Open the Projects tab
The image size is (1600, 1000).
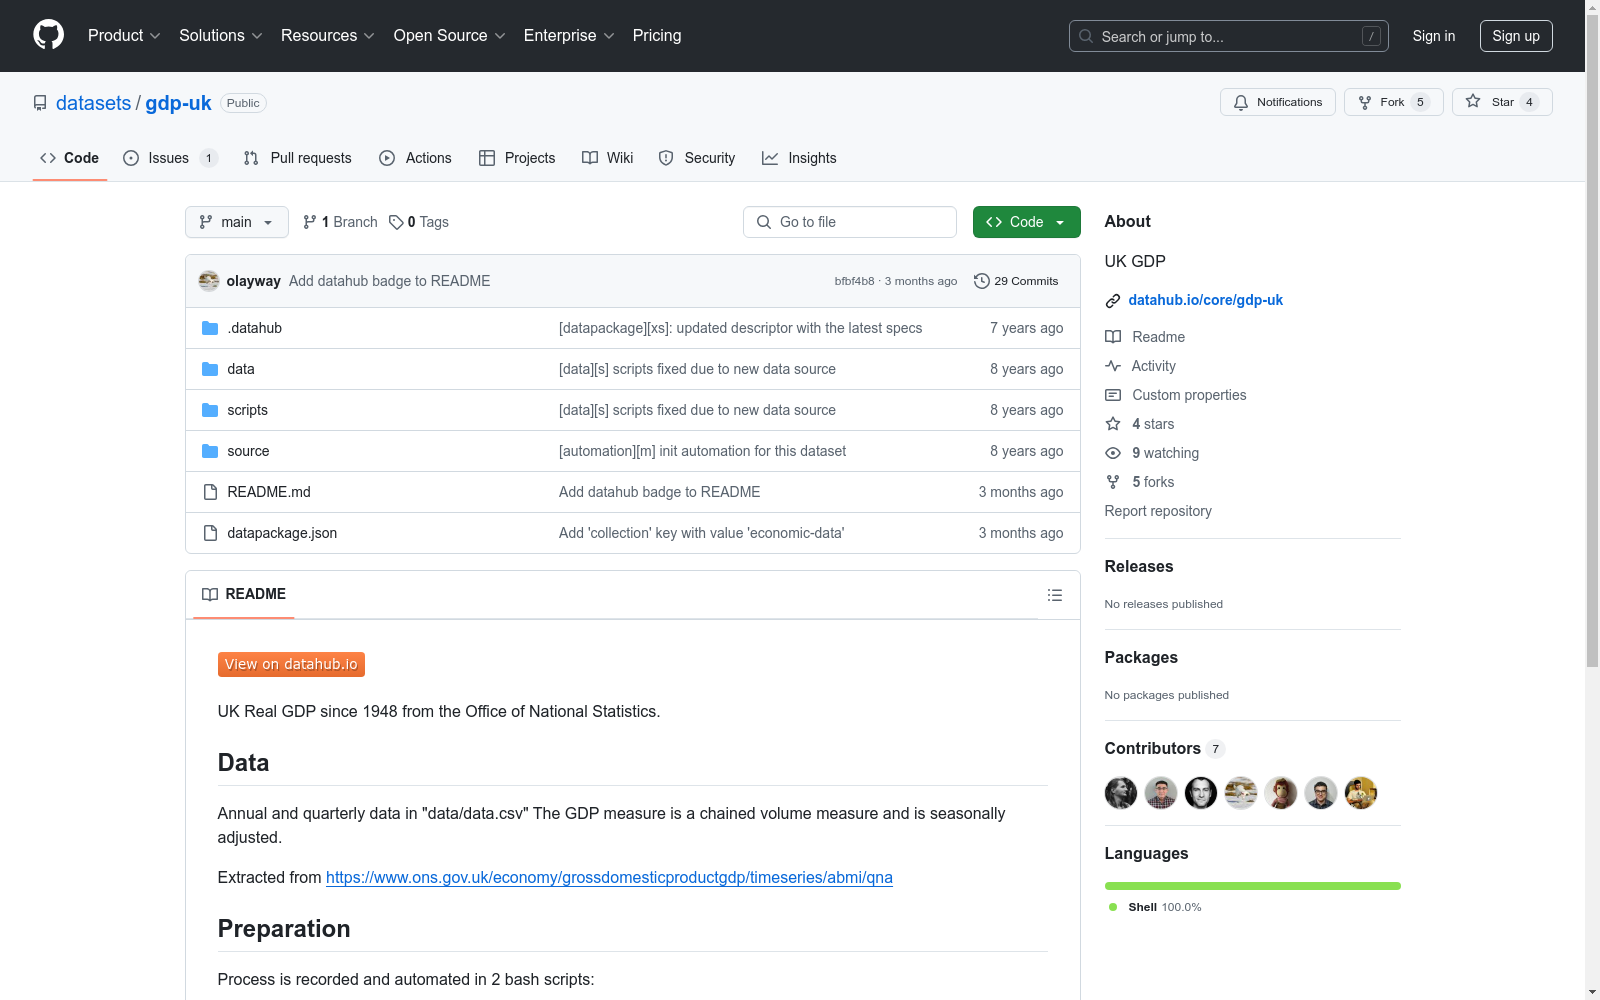coord(517,158)
